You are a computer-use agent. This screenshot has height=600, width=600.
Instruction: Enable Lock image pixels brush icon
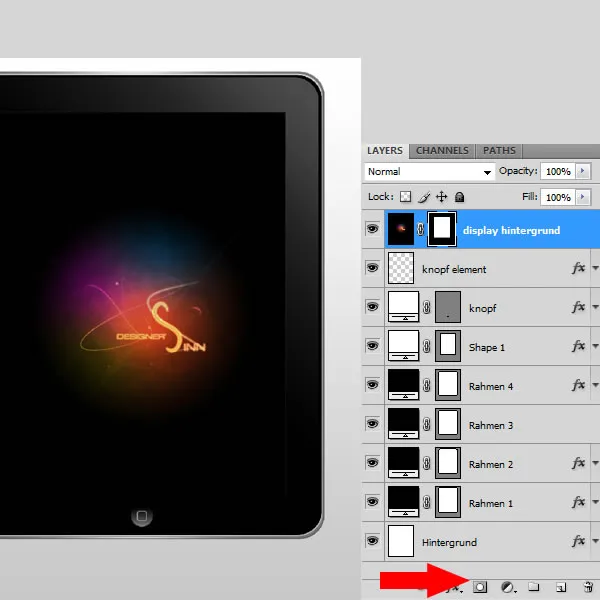[424, 197]
